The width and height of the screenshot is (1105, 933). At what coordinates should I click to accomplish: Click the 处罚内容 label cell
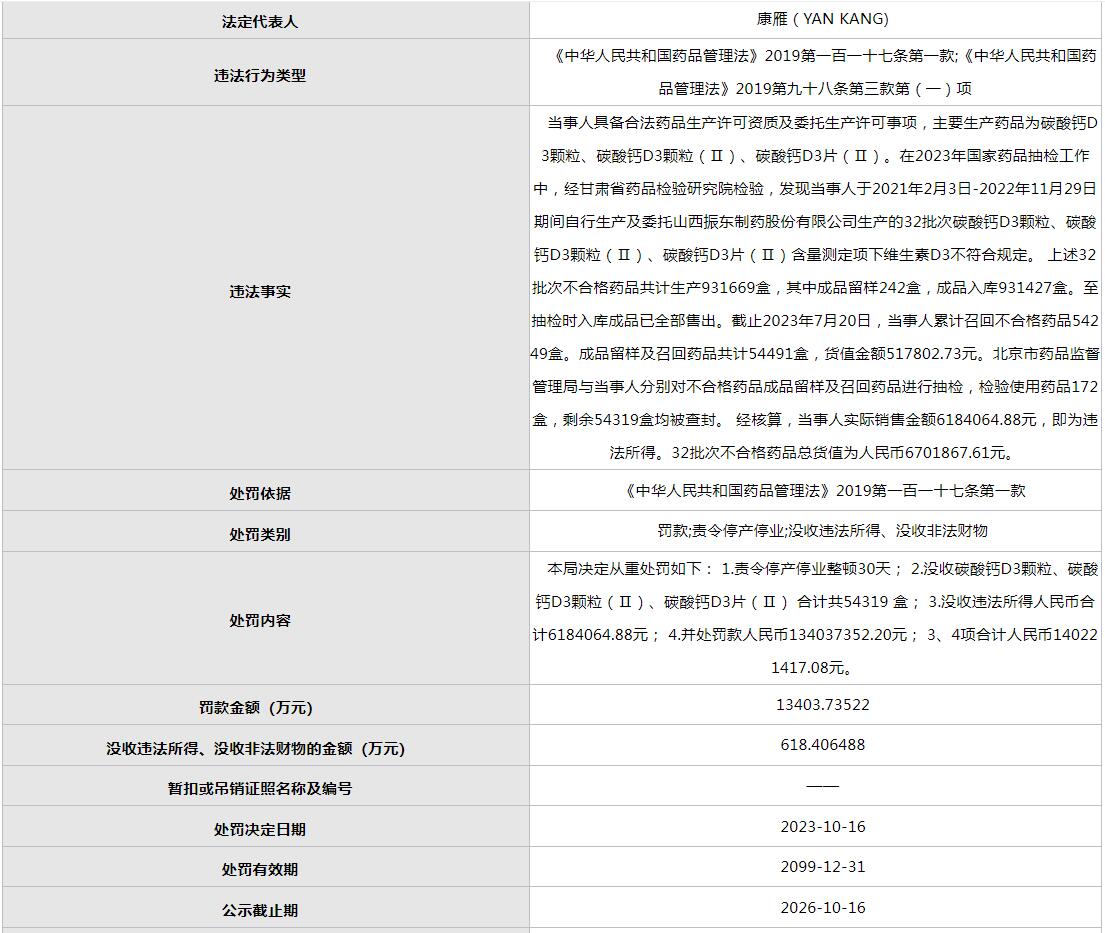tap(266, 618)
